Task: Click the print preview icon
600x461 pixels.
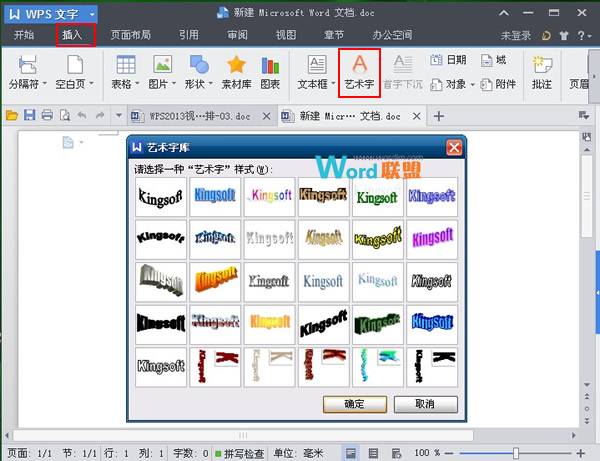Action: tap(65, 115)
